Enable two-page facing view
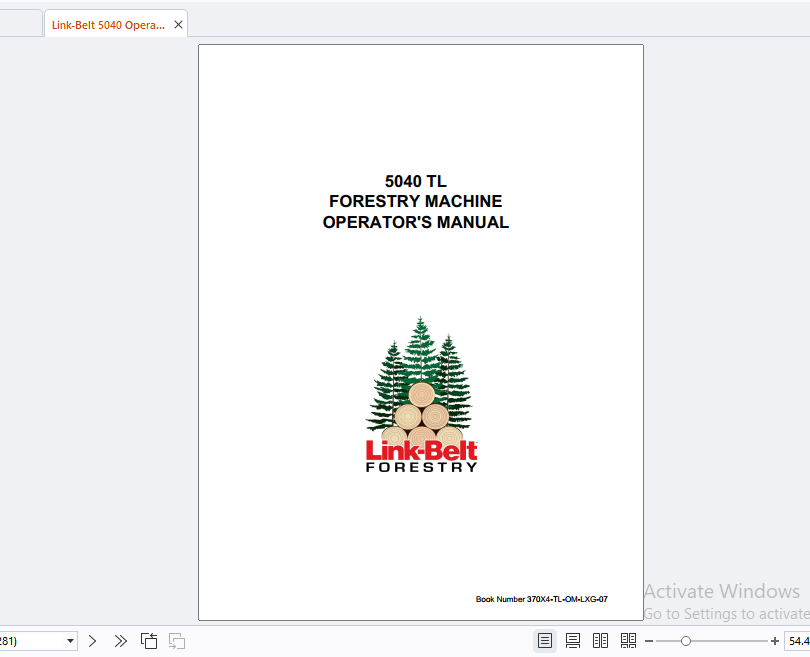The image size is (810, 657). coord(600,641)
